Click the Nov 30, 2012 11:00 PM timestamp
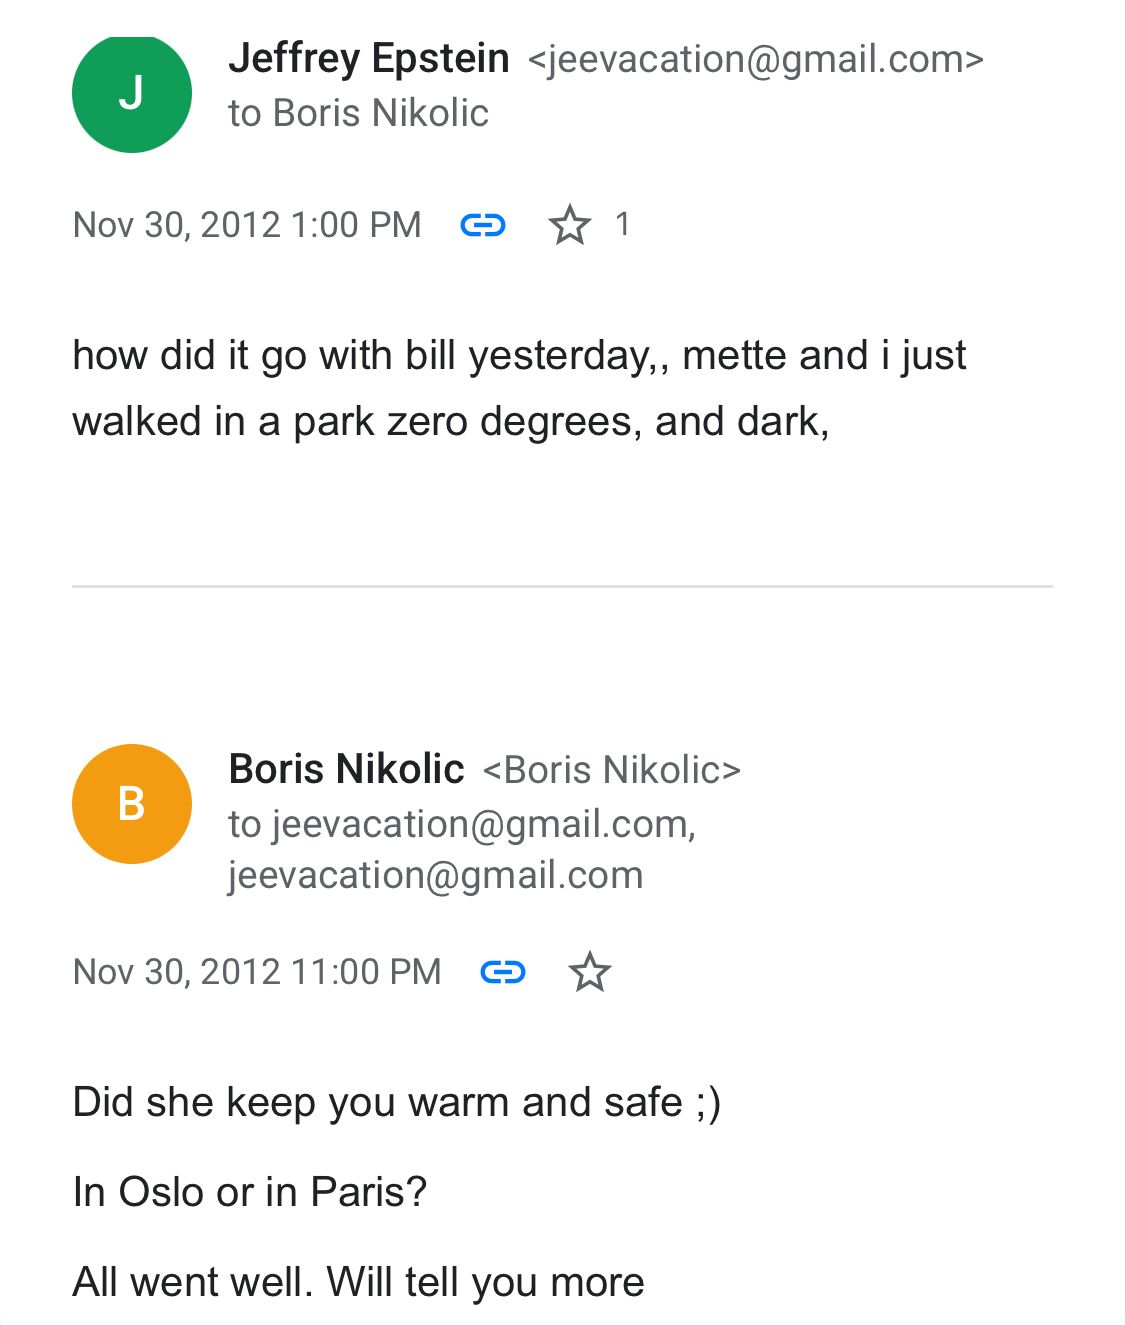Screen dimensions: 1125x1325 click(x=257, y=972)
